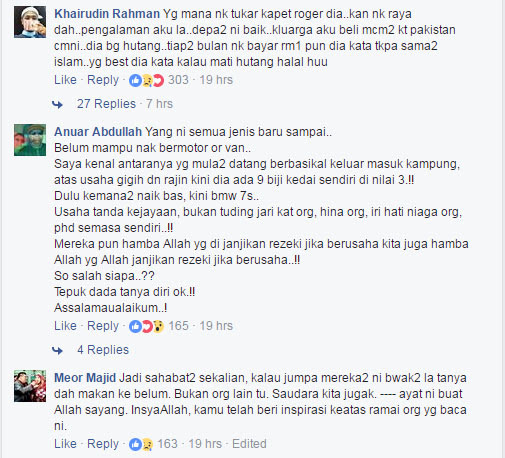Open Khairudin Rahman's profile picture
The height and width of the screenshot is (458, 505).
[x=30, y=22]
